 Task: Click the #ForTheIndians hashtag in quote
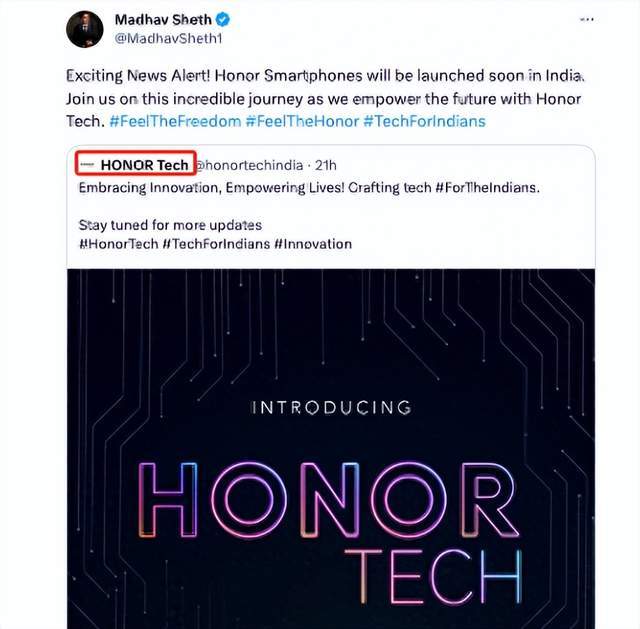coord(488,188)
